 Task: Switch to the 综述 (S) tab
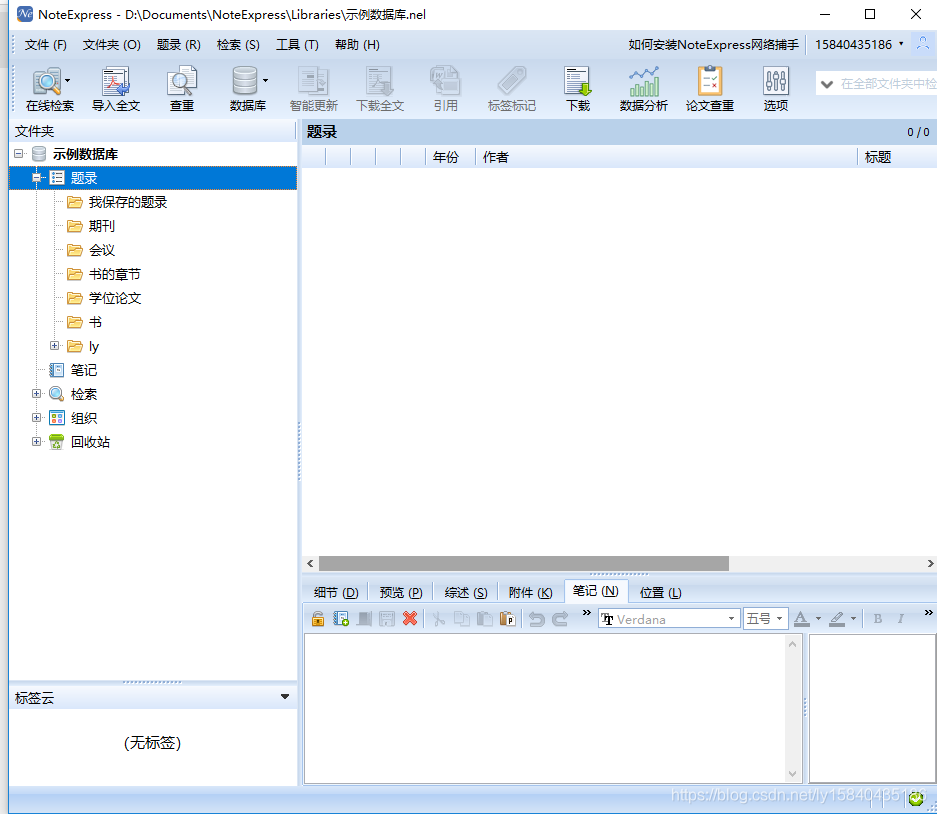[466, 592]
